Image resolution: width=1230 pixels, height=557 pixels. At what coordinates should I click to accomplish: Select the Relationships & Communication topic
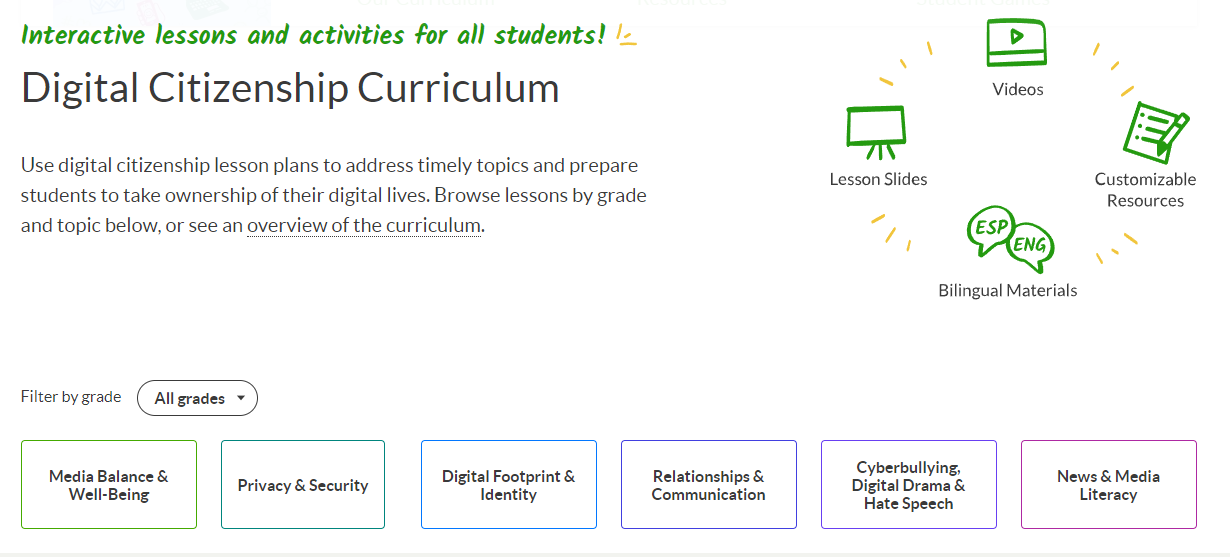tap(709, 485)
